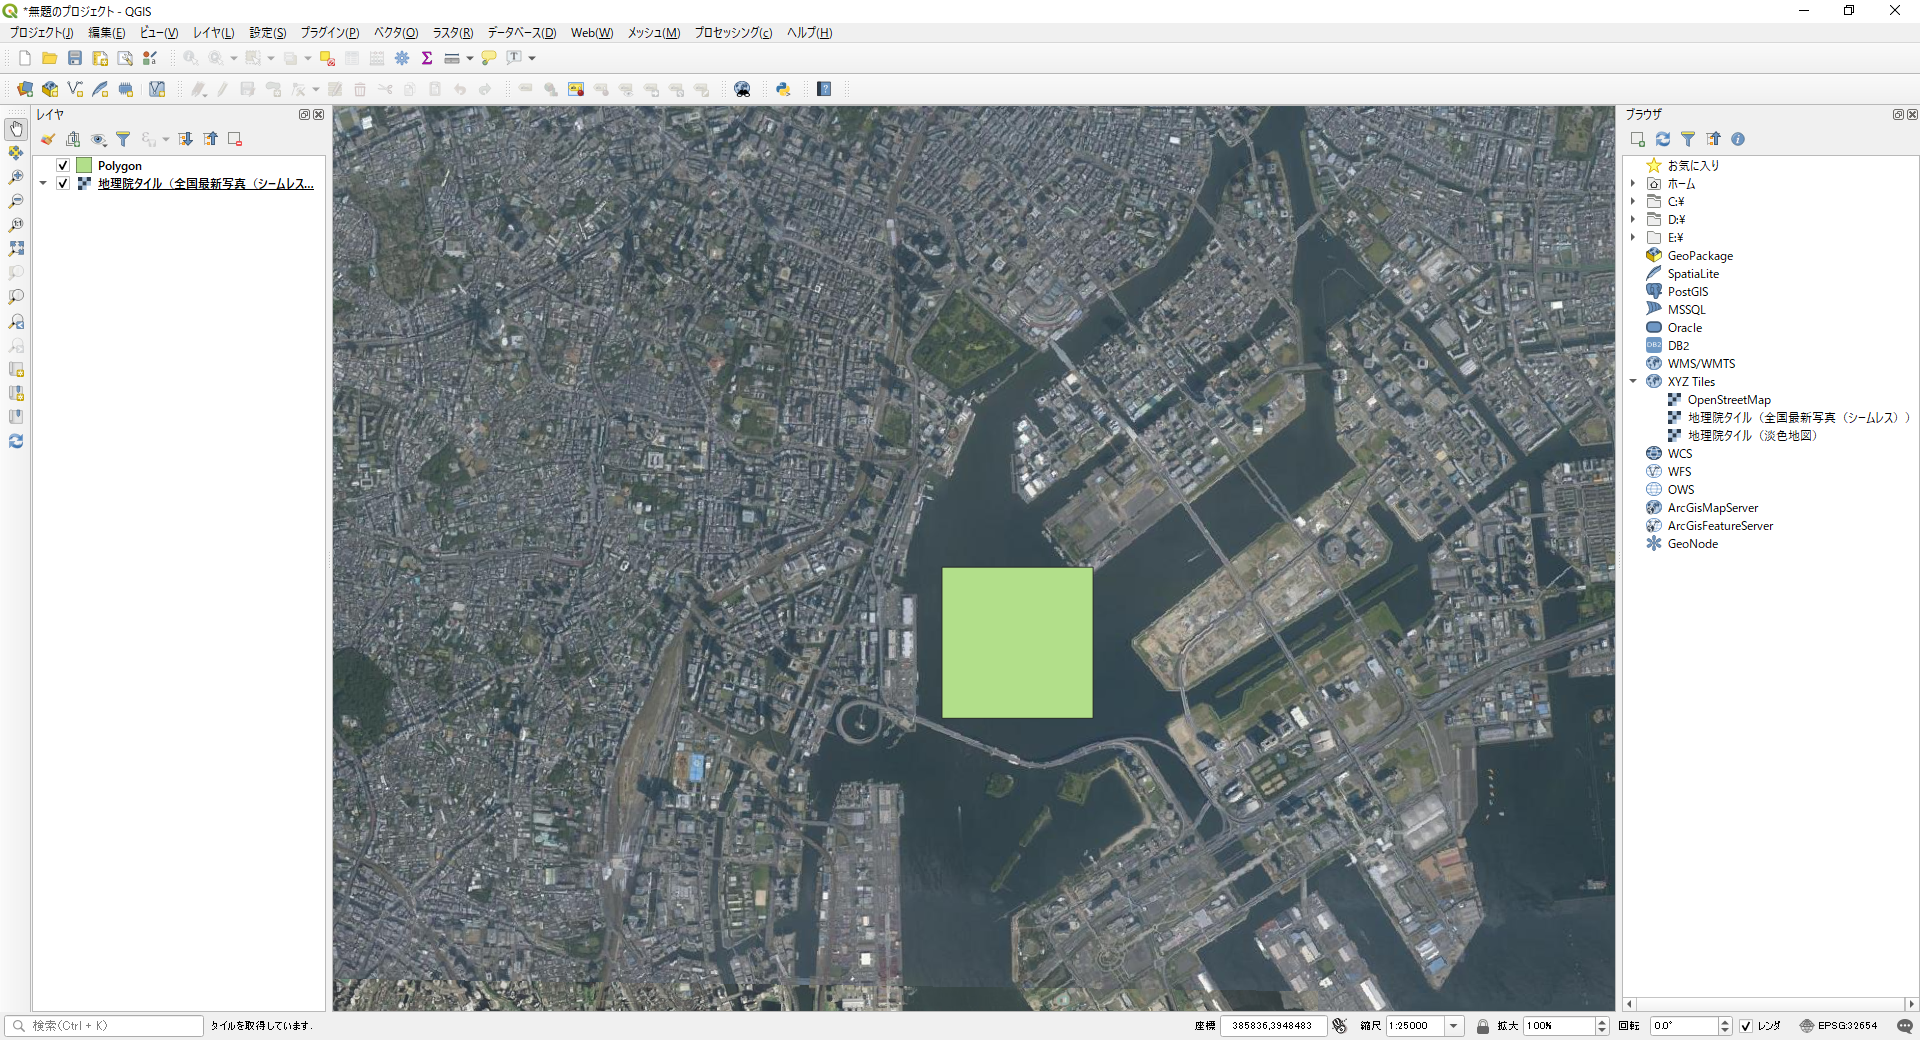Collapse all layers icon in layers panel
The height and width of the screenshot is (1040, 1920).
tap(211, 139)
